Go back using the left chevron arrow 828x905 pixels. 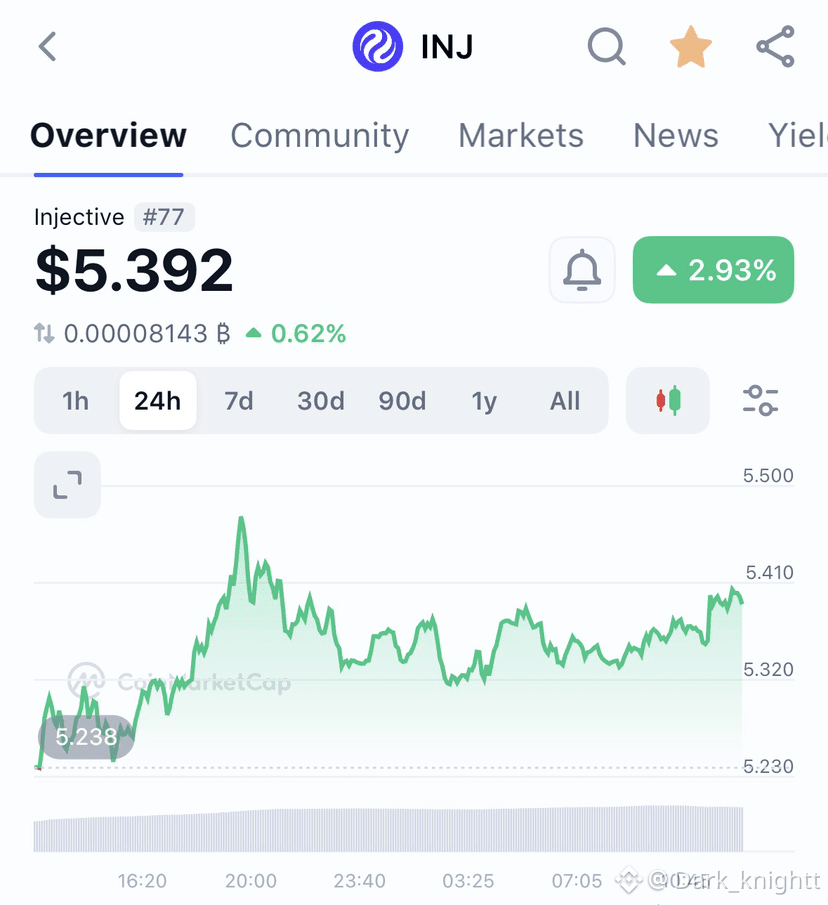click(x=48, y=47)
